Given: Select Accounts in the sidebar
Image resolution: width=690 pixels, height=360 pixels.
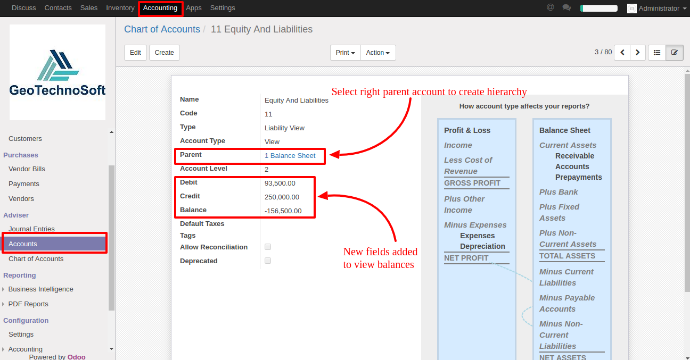Looking at the screenshot, I should coord(55,243).
